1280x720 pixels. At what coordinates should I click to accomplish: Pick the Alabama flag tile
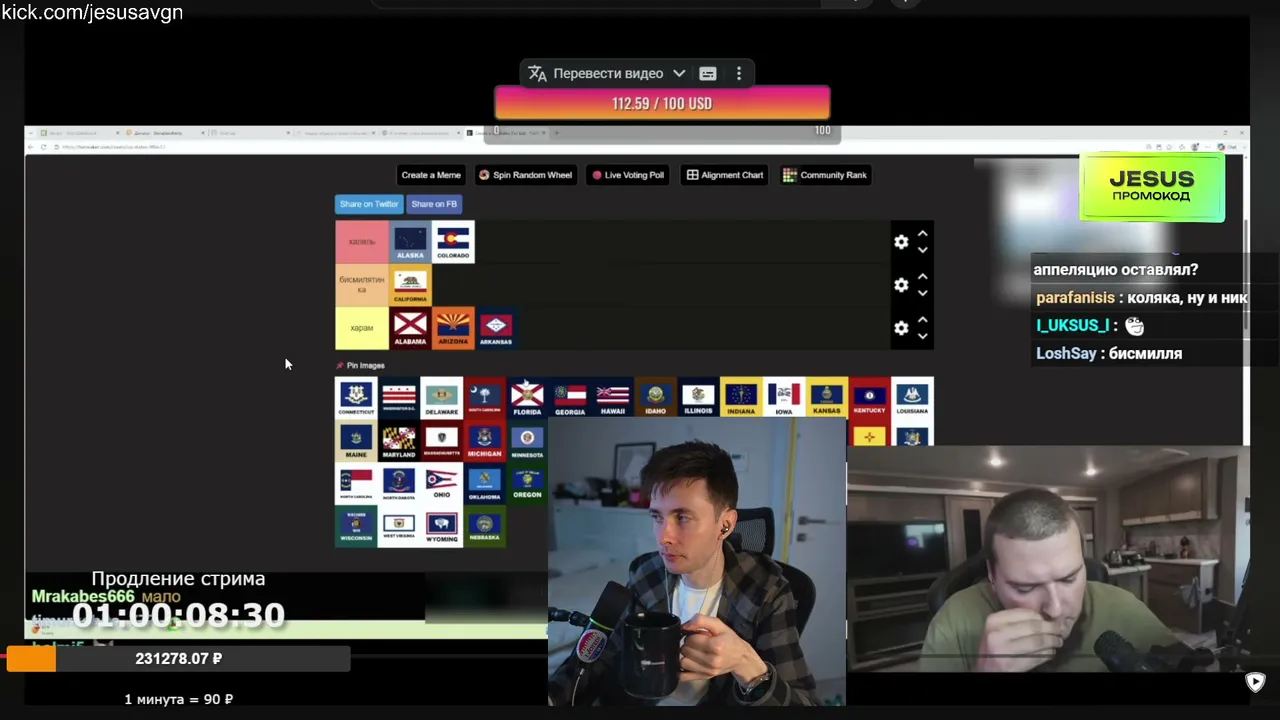pyautogui.click(x=410, y=328)
